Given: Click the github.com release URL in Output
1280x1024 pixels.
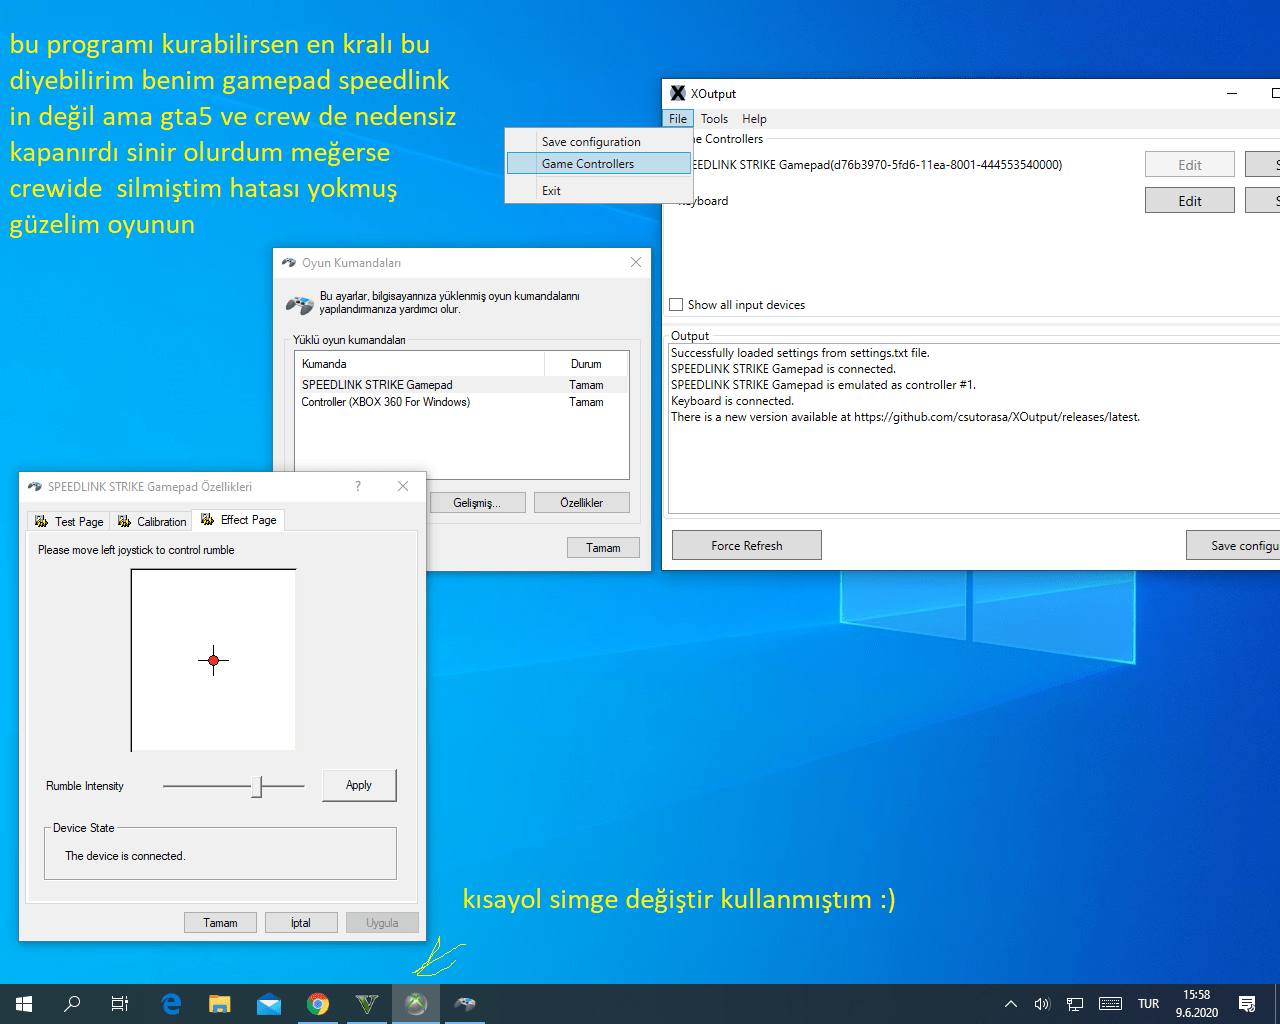Looking at the screenshot, I should click(996, 417).
